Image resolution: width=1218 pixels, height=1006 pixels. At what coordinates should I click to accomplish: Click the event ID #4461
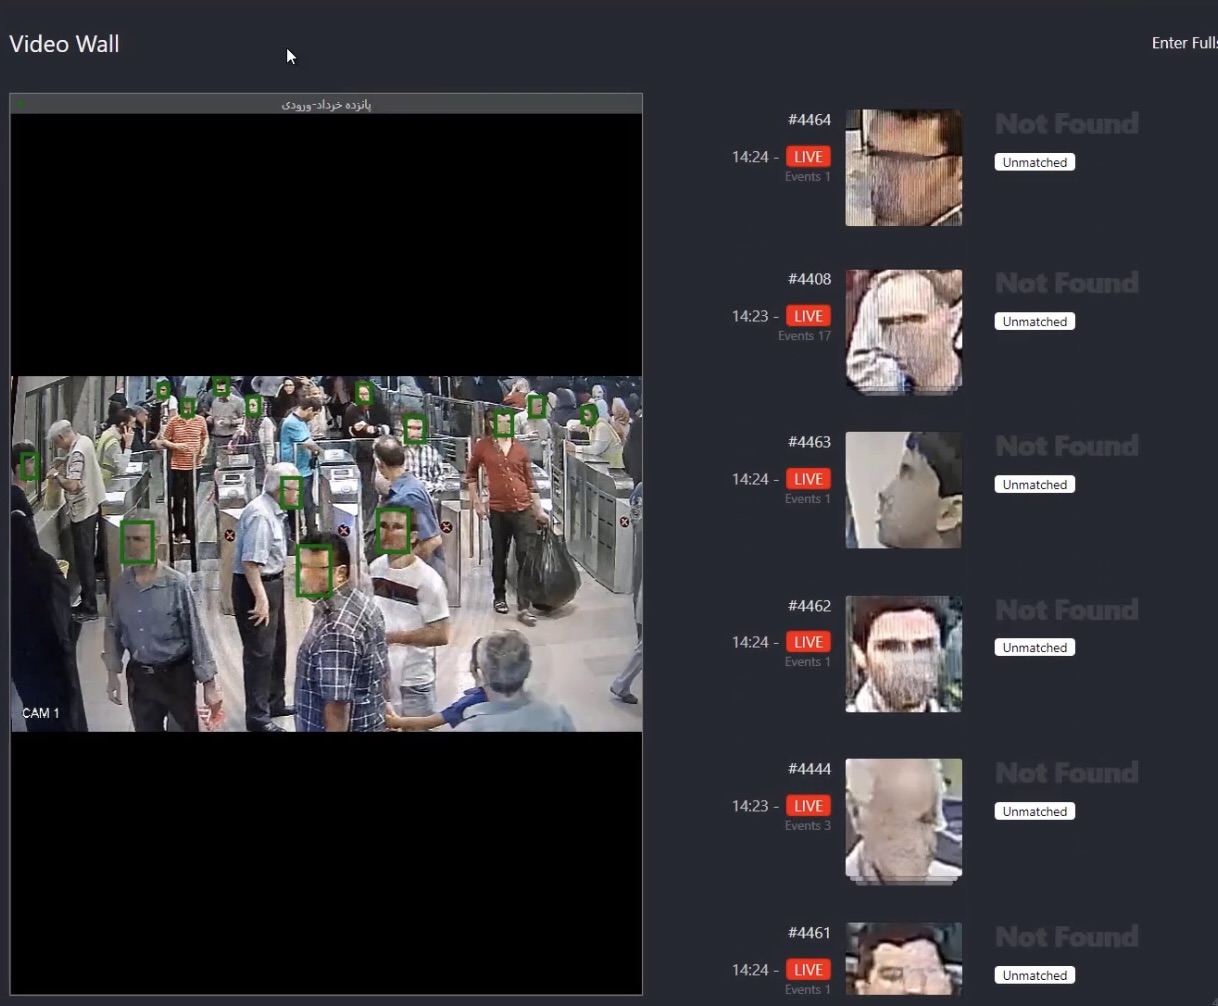pyautogui.click(x=809, y=933)
